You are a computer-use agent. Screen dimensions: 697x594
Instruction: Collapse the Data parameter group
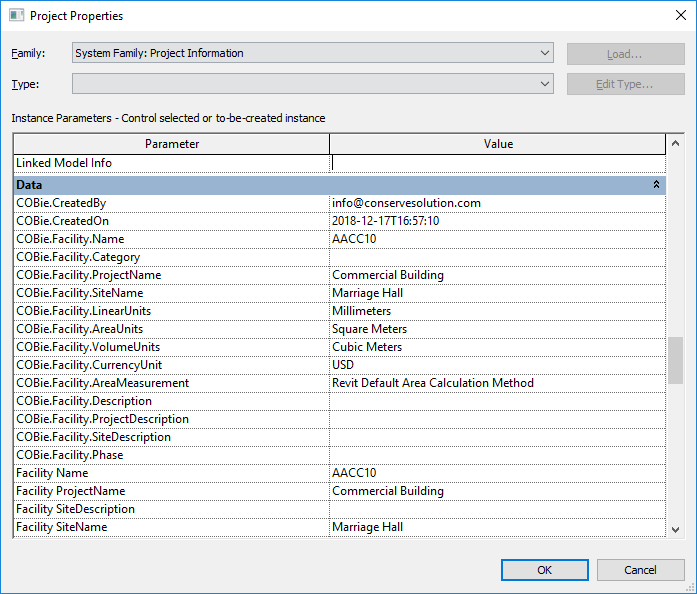(x=656, y=185)
